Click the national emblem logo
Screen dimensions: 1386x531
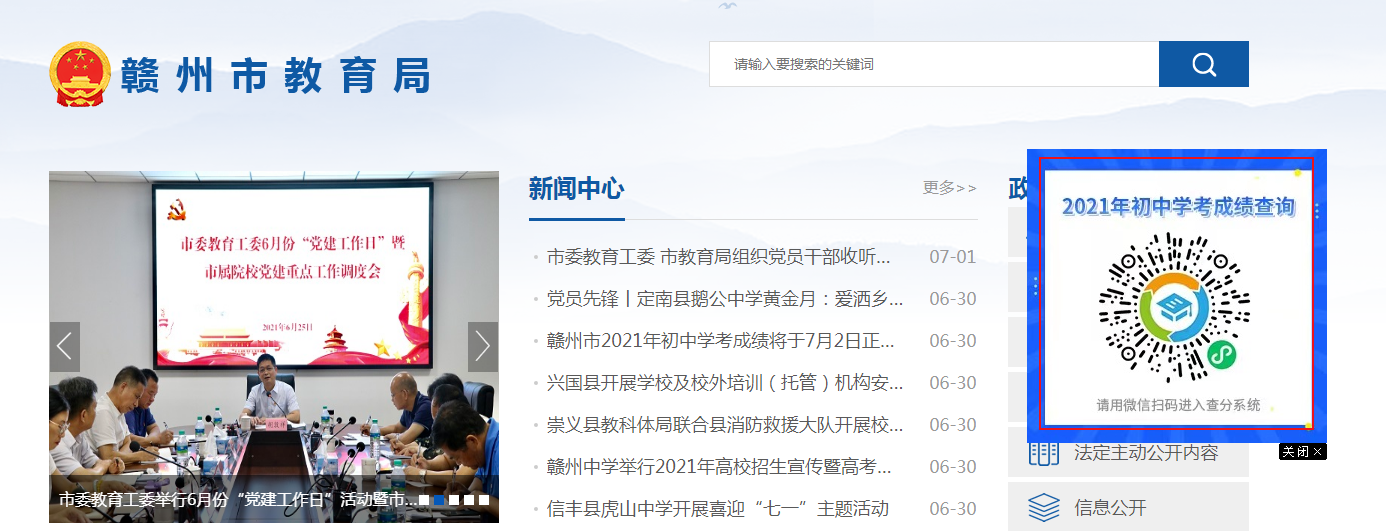[80, 73]
